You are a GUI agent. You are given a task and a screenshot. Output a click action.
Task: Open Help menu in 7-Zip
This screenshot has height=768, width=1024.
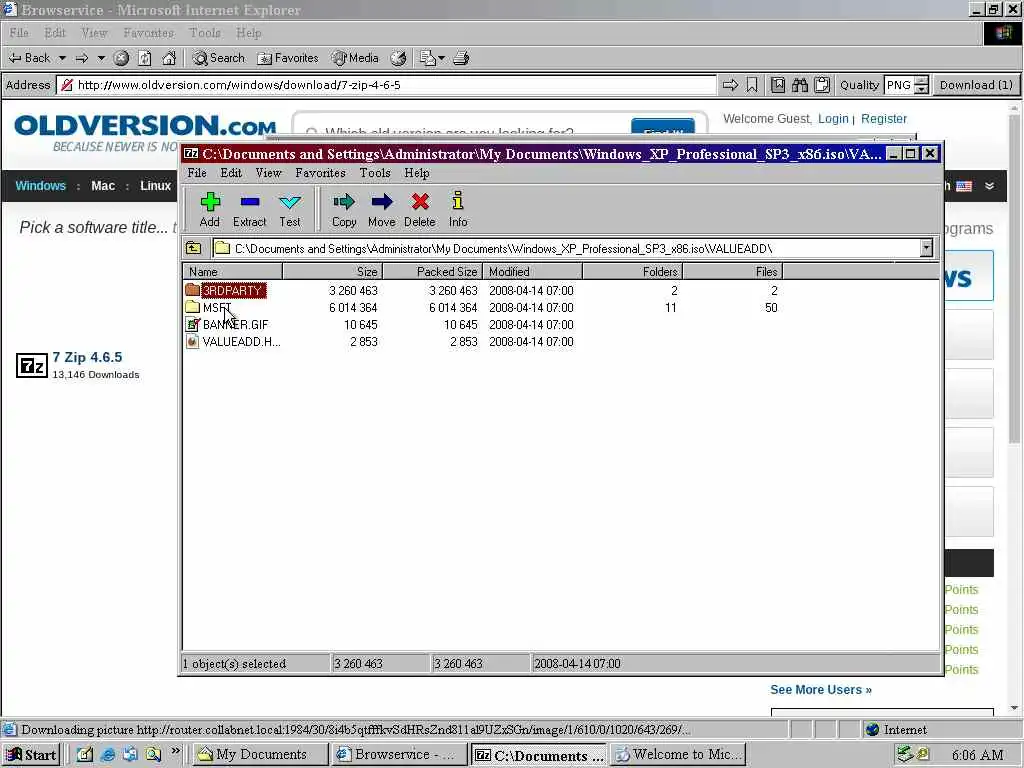coord(417,173)
